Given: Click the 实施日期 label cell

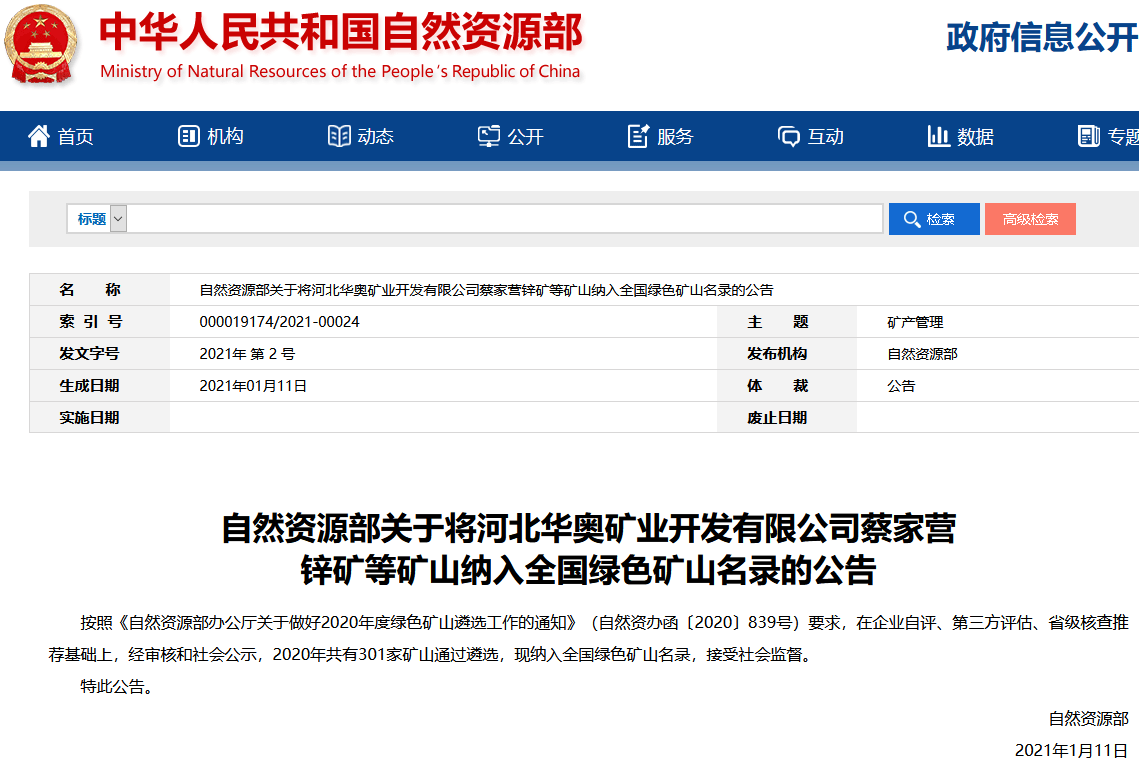Looking at the screenshot, I should [100, 418].
